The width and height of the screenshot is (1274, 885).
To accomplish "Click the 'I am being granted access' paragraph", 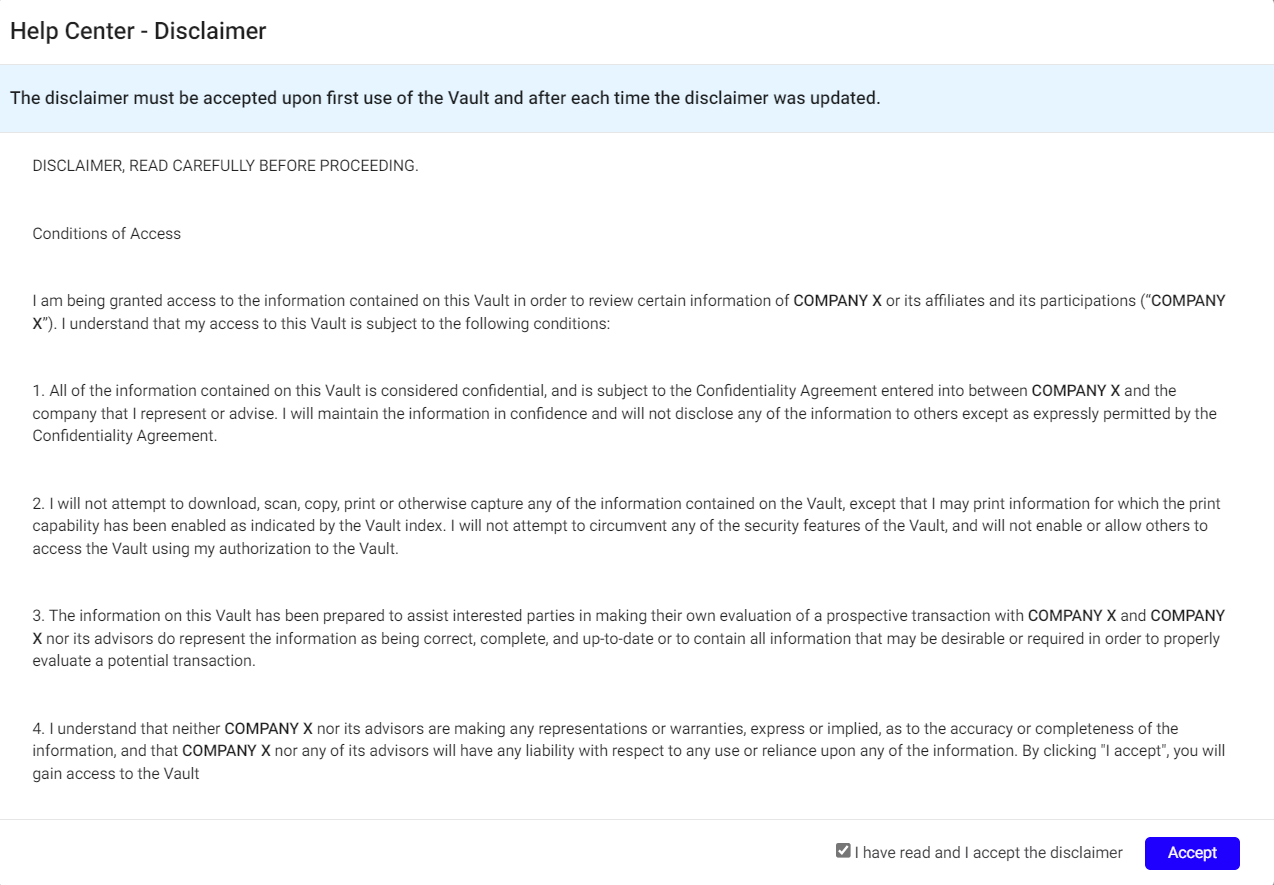I will pyautogui.click(x=400, y=301).
